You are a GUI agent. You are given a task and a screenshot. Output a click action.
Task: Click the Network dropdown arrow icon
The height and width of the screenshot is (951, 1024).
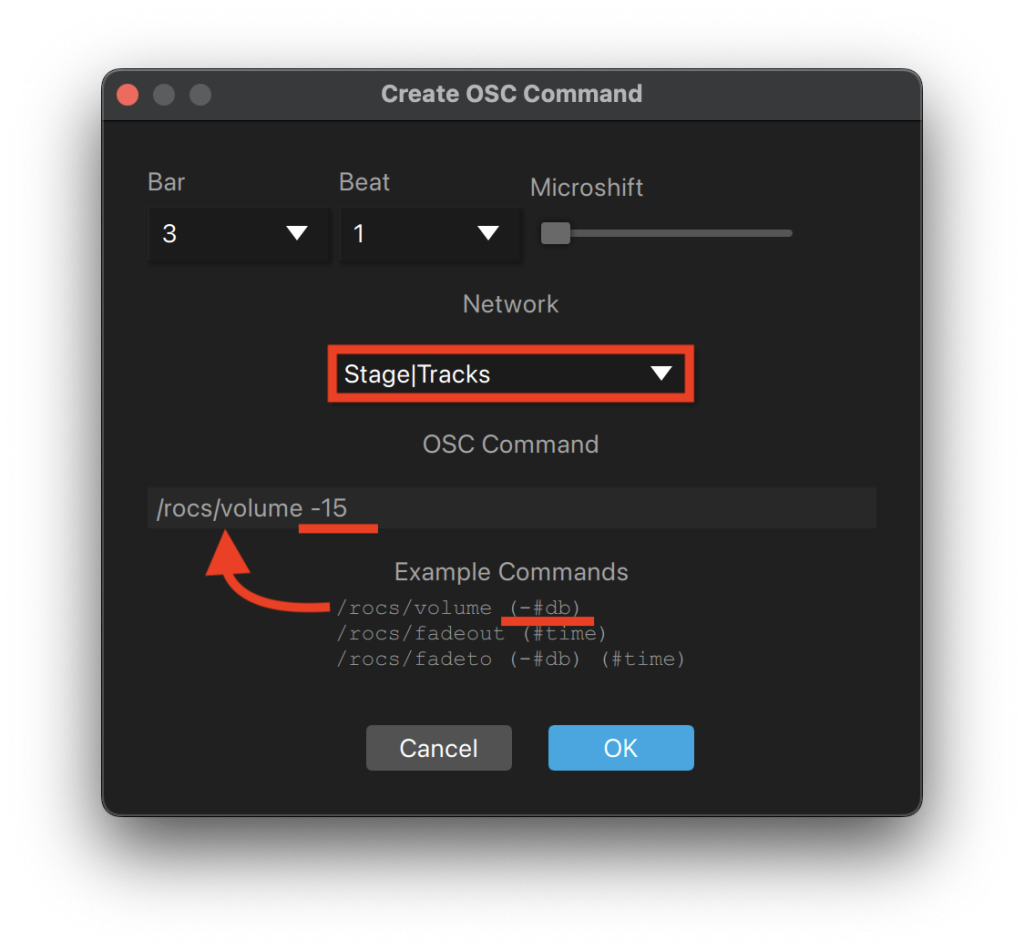[x=662, y=374]
